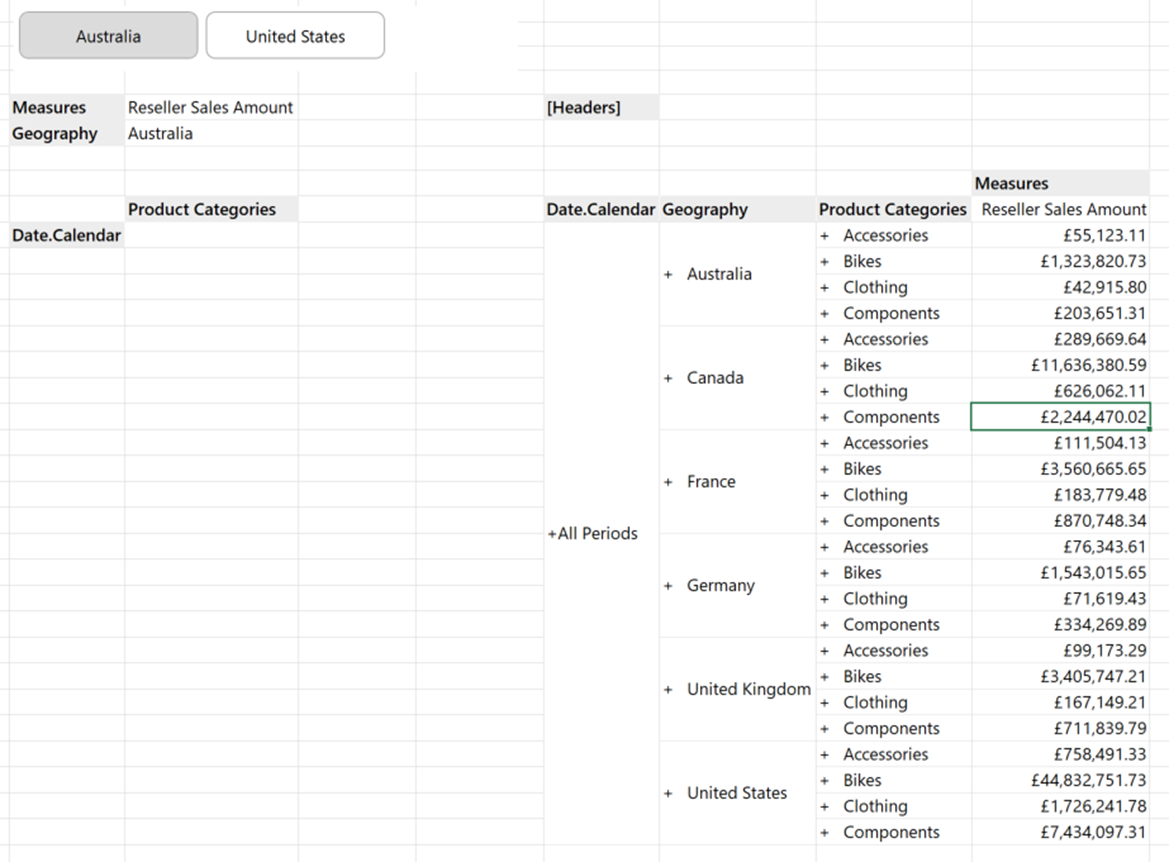This screenshot has width=1169, height=862.
Task: Expand Accessories under Australia
Action: (x=822, y=235)
